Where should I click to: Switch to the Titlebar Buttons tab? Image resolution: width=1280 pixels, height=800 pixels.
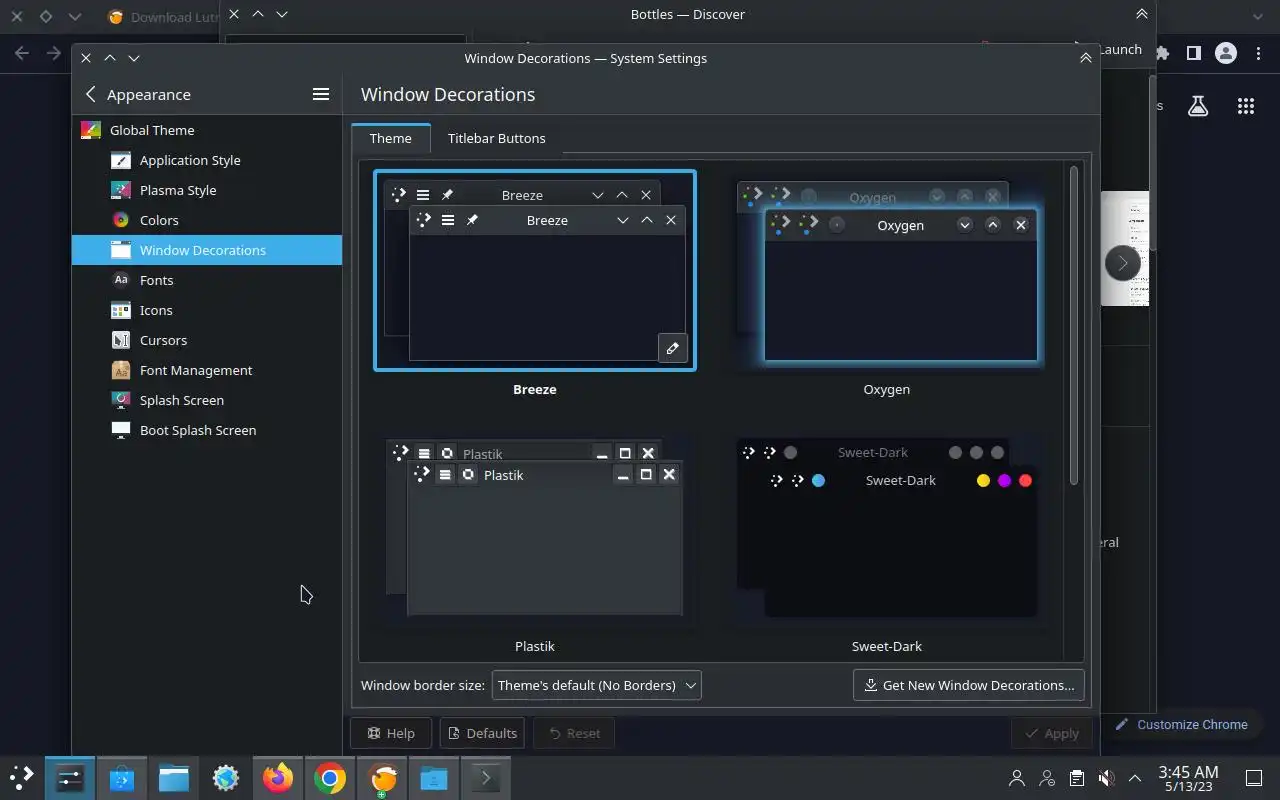point(496,138)
